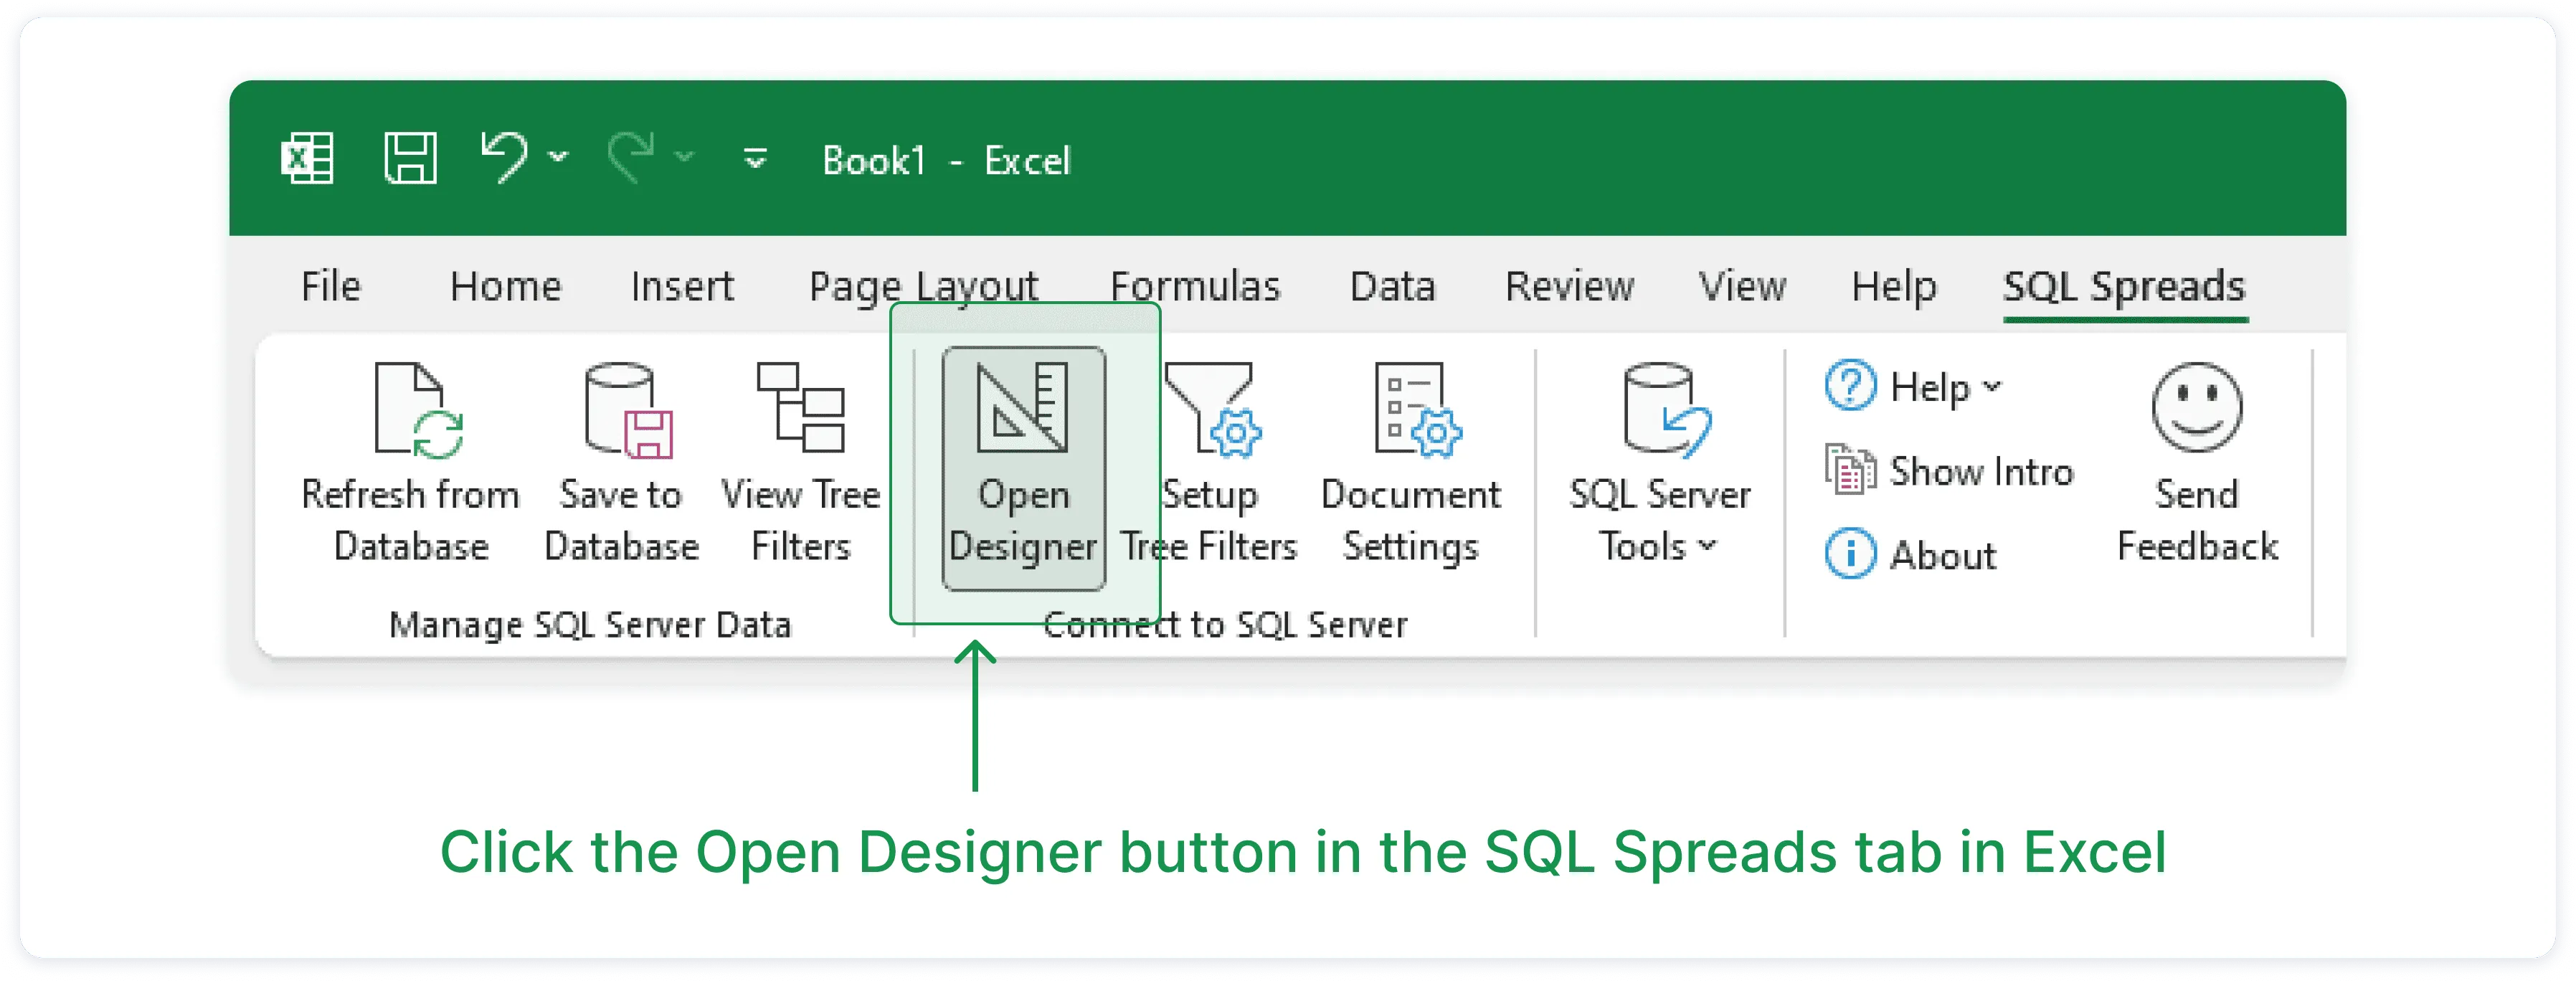The width and height of the screenshot is (2576, 981).
Task: Click the Excel logo icon
Action: tap(307, 159)
